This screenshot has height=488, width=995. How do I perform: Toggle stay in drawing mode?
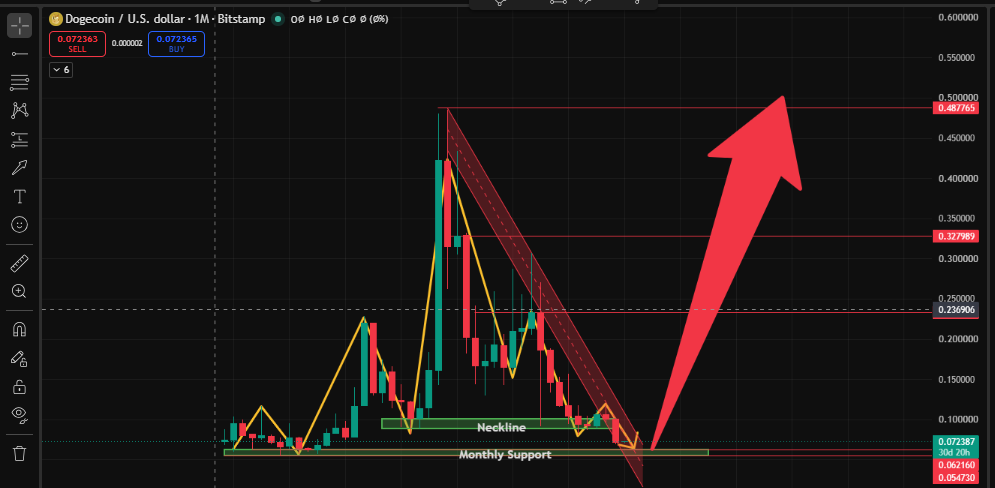[20, 358]
